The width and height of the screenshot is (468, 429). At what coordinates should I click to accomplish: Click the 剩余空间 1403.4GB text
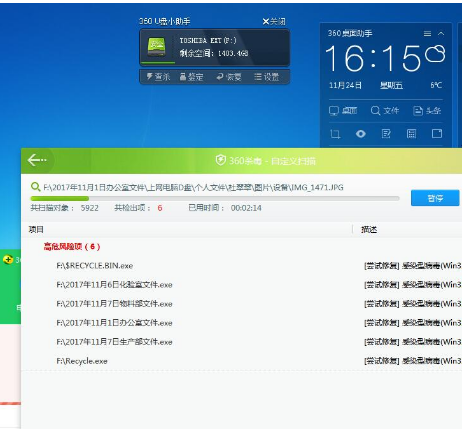tap(214, 53)
